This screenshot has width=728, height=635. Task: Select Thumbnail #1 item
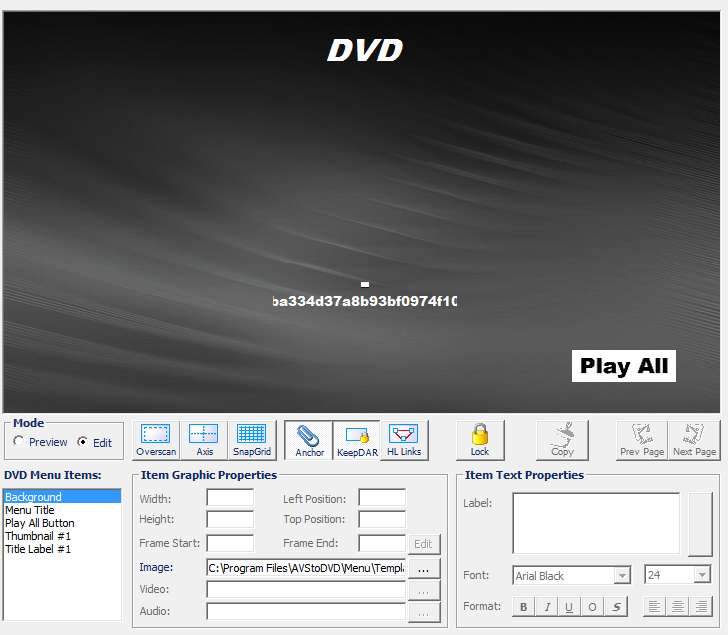click(62, 536)
